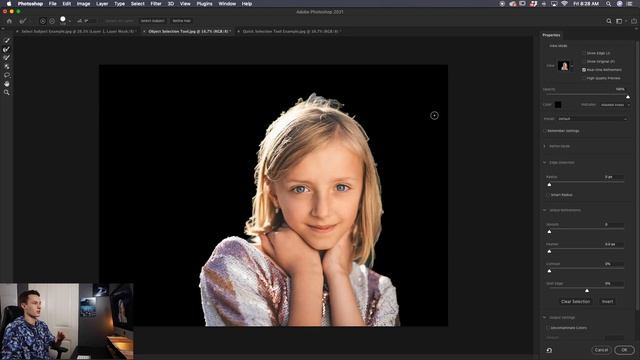Click the Smooth slider handle
640x360 pixels.
[549, 231]
